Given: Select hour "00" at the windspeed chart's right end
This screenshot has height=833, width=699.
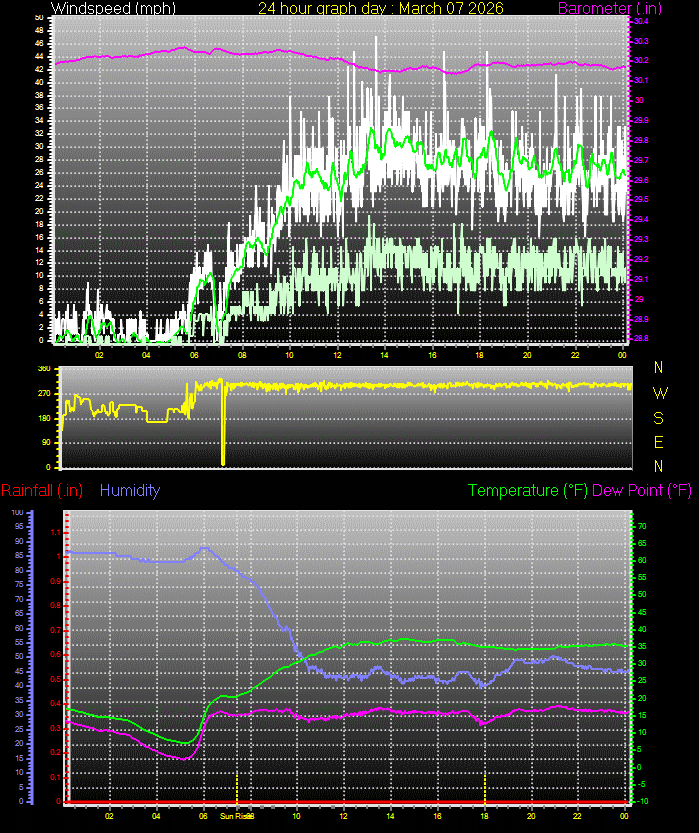Looking at the screenshot, I should click(x=622, y=354).
